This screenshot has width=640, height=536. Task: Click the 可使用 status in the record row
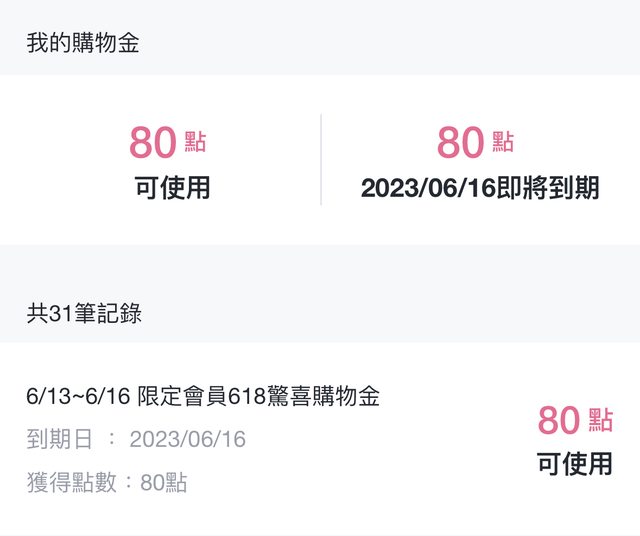pyautogui.click(x=574, y=464)
